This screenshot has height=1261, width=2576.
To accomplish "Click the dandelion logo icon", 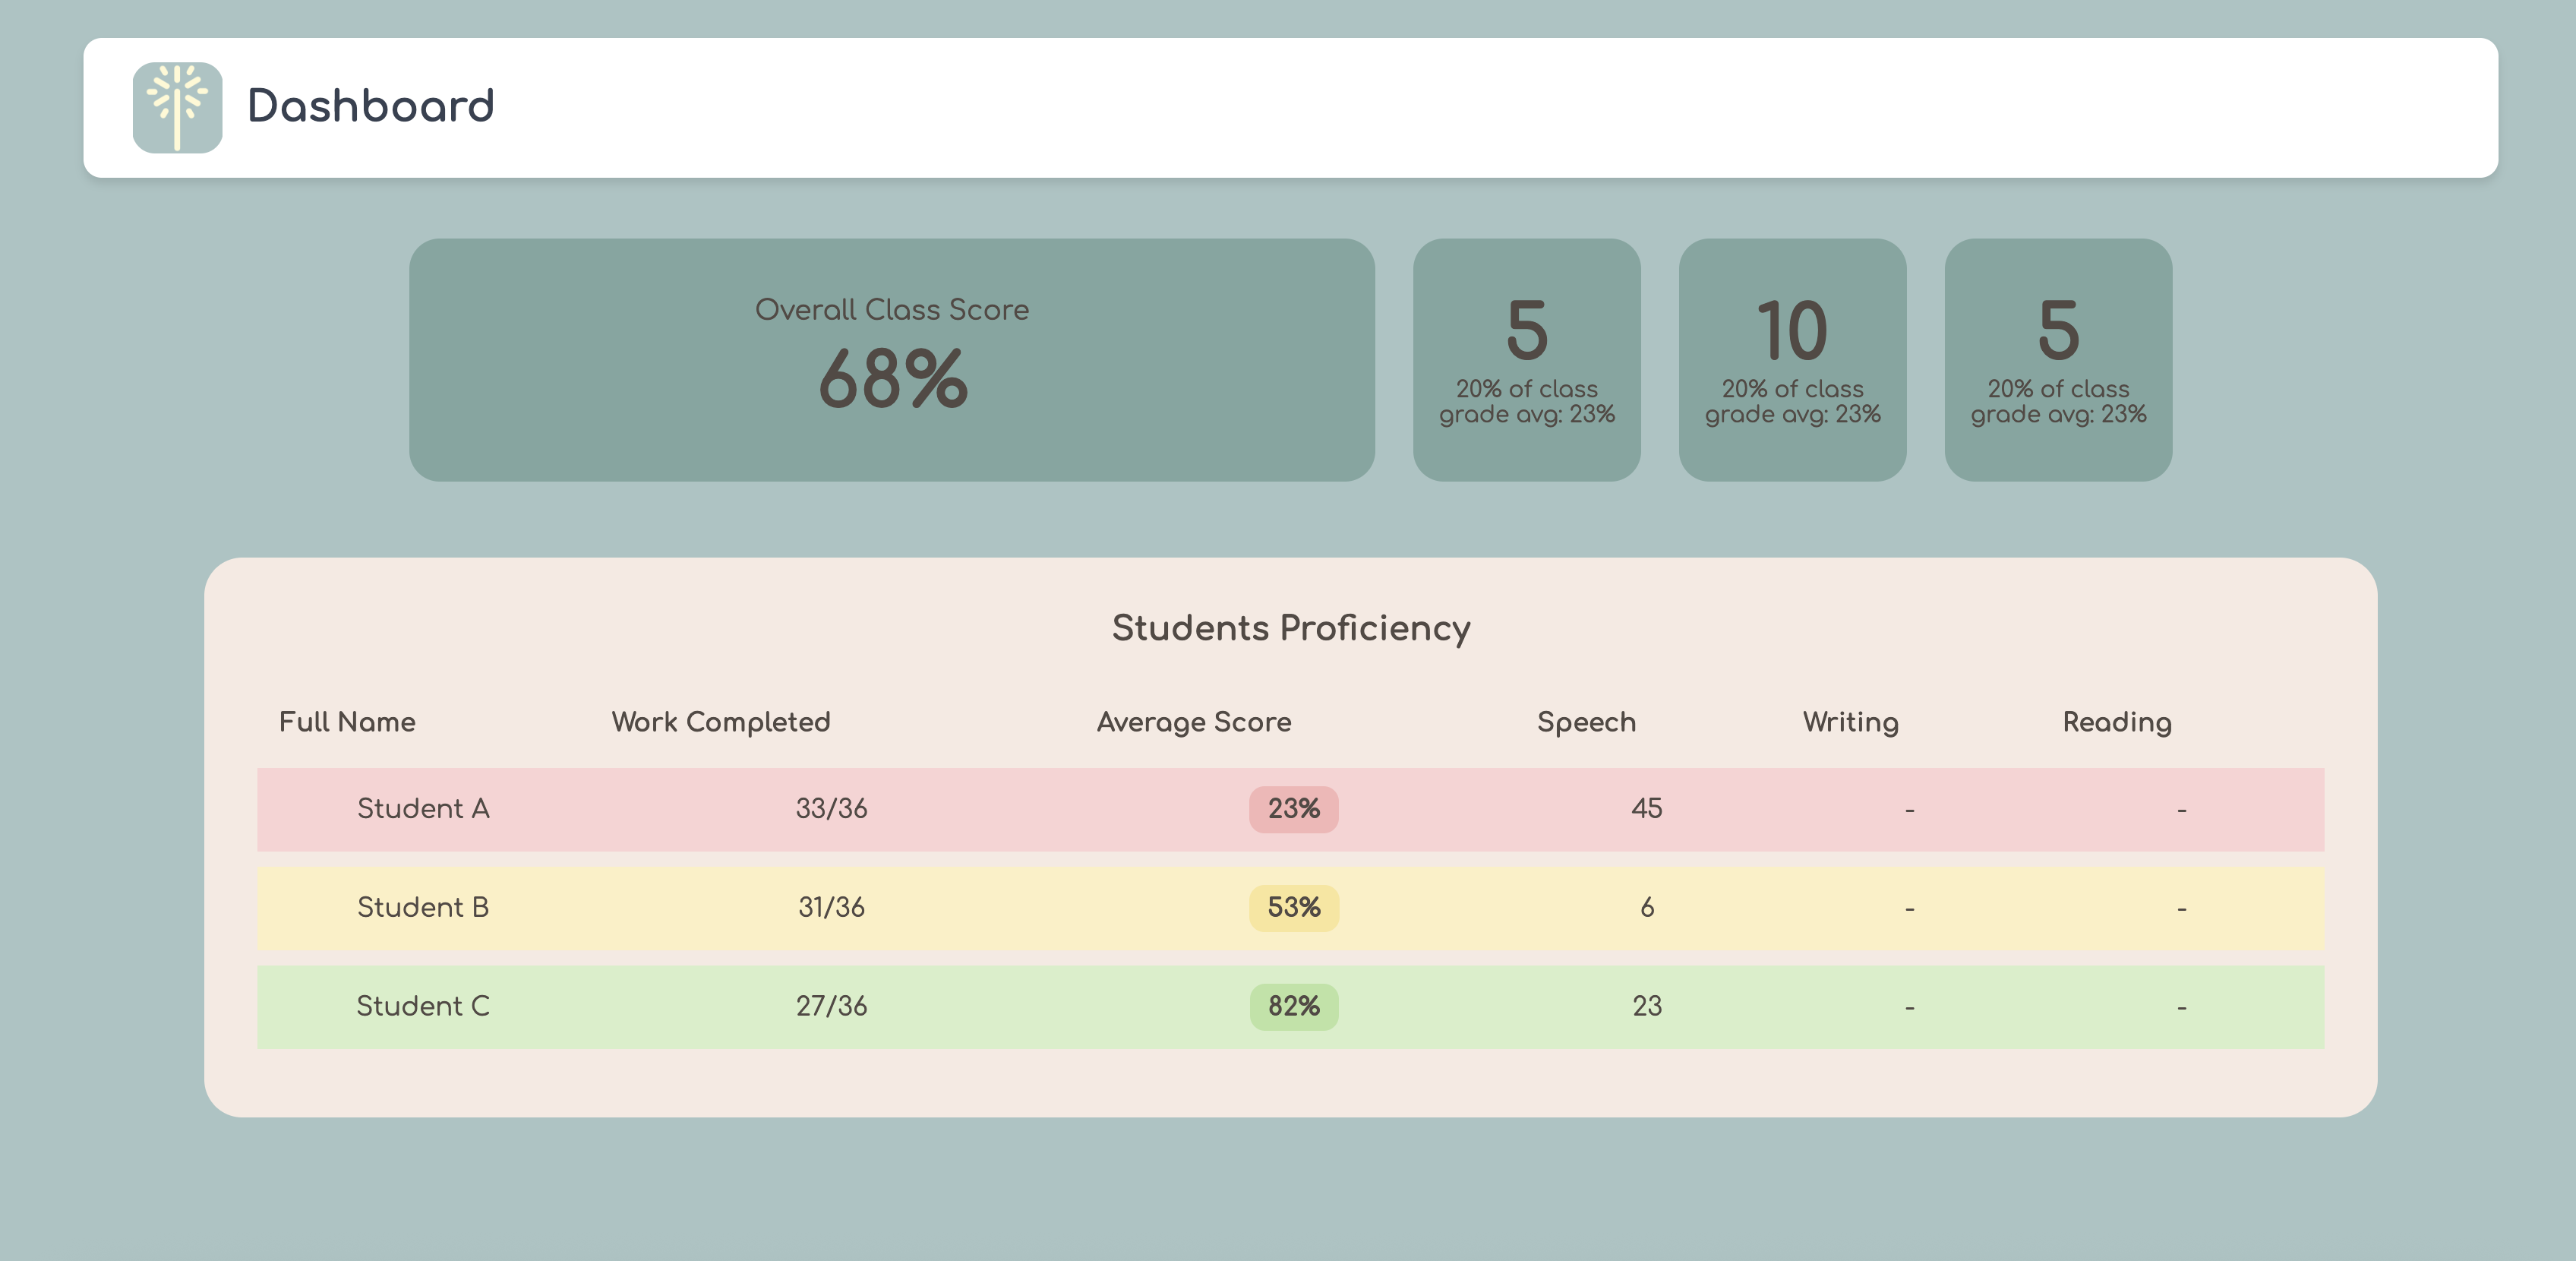I will (x=177, y=107).
